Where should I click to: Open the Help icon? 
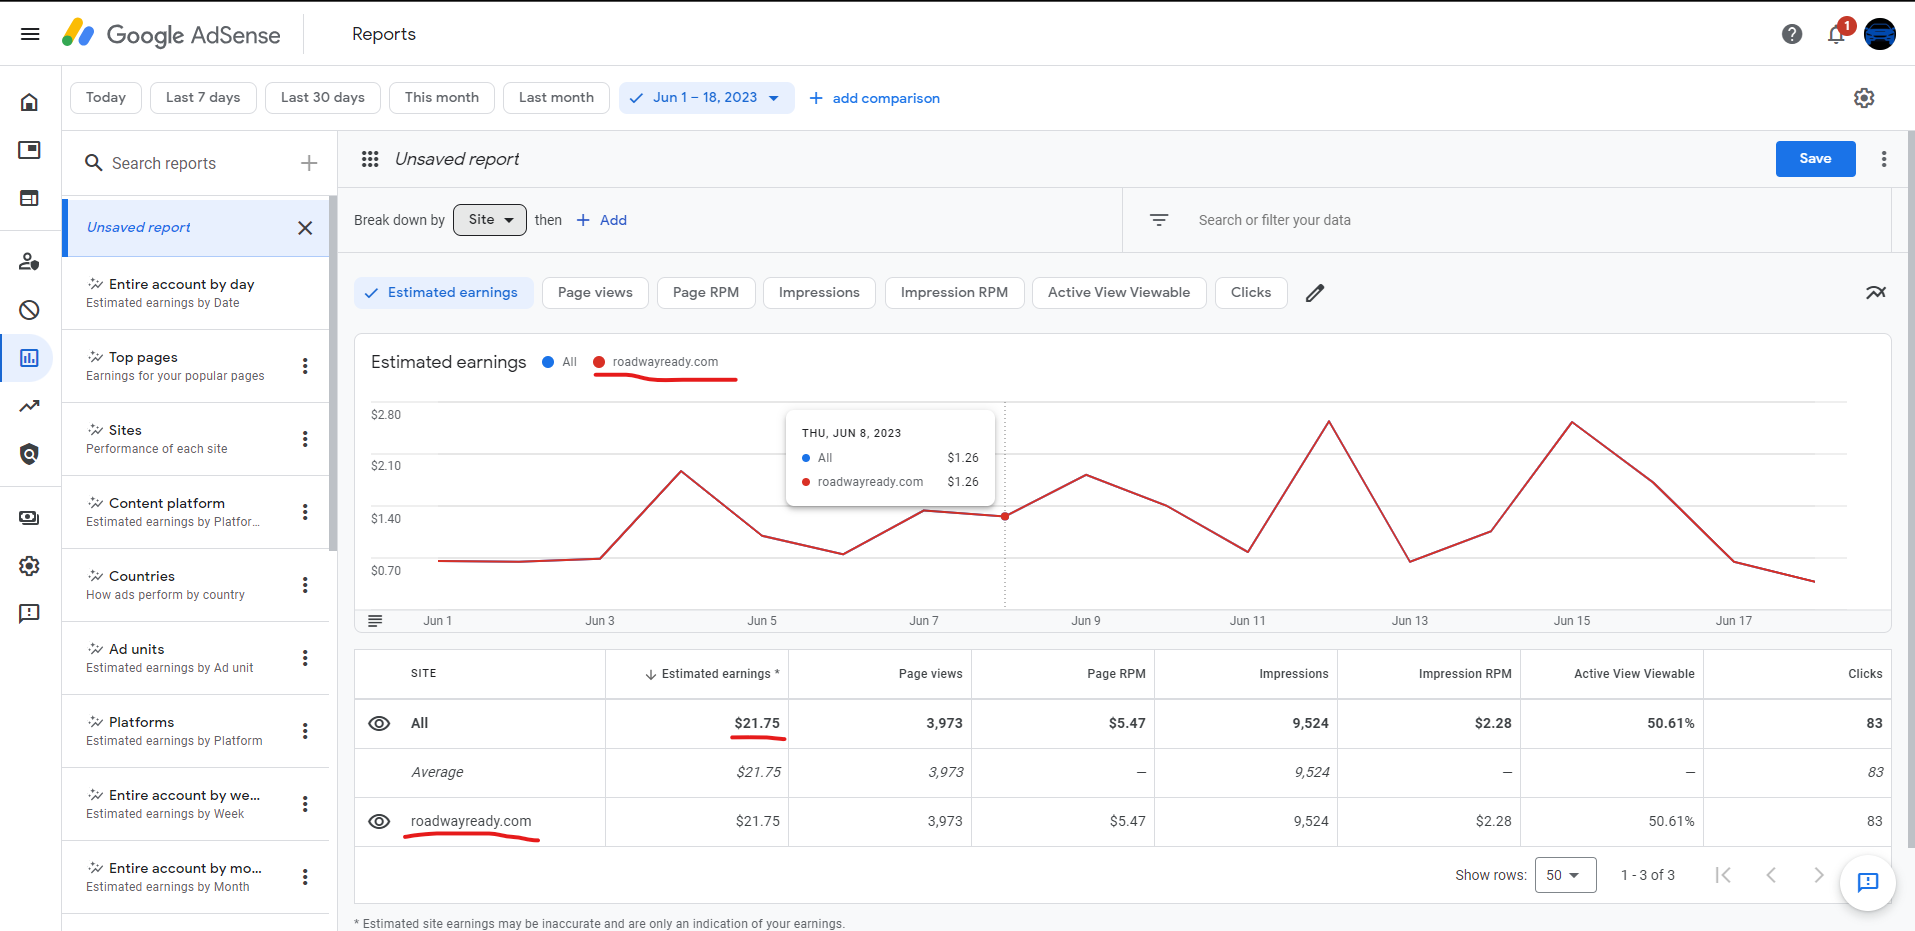[1792, 34]
